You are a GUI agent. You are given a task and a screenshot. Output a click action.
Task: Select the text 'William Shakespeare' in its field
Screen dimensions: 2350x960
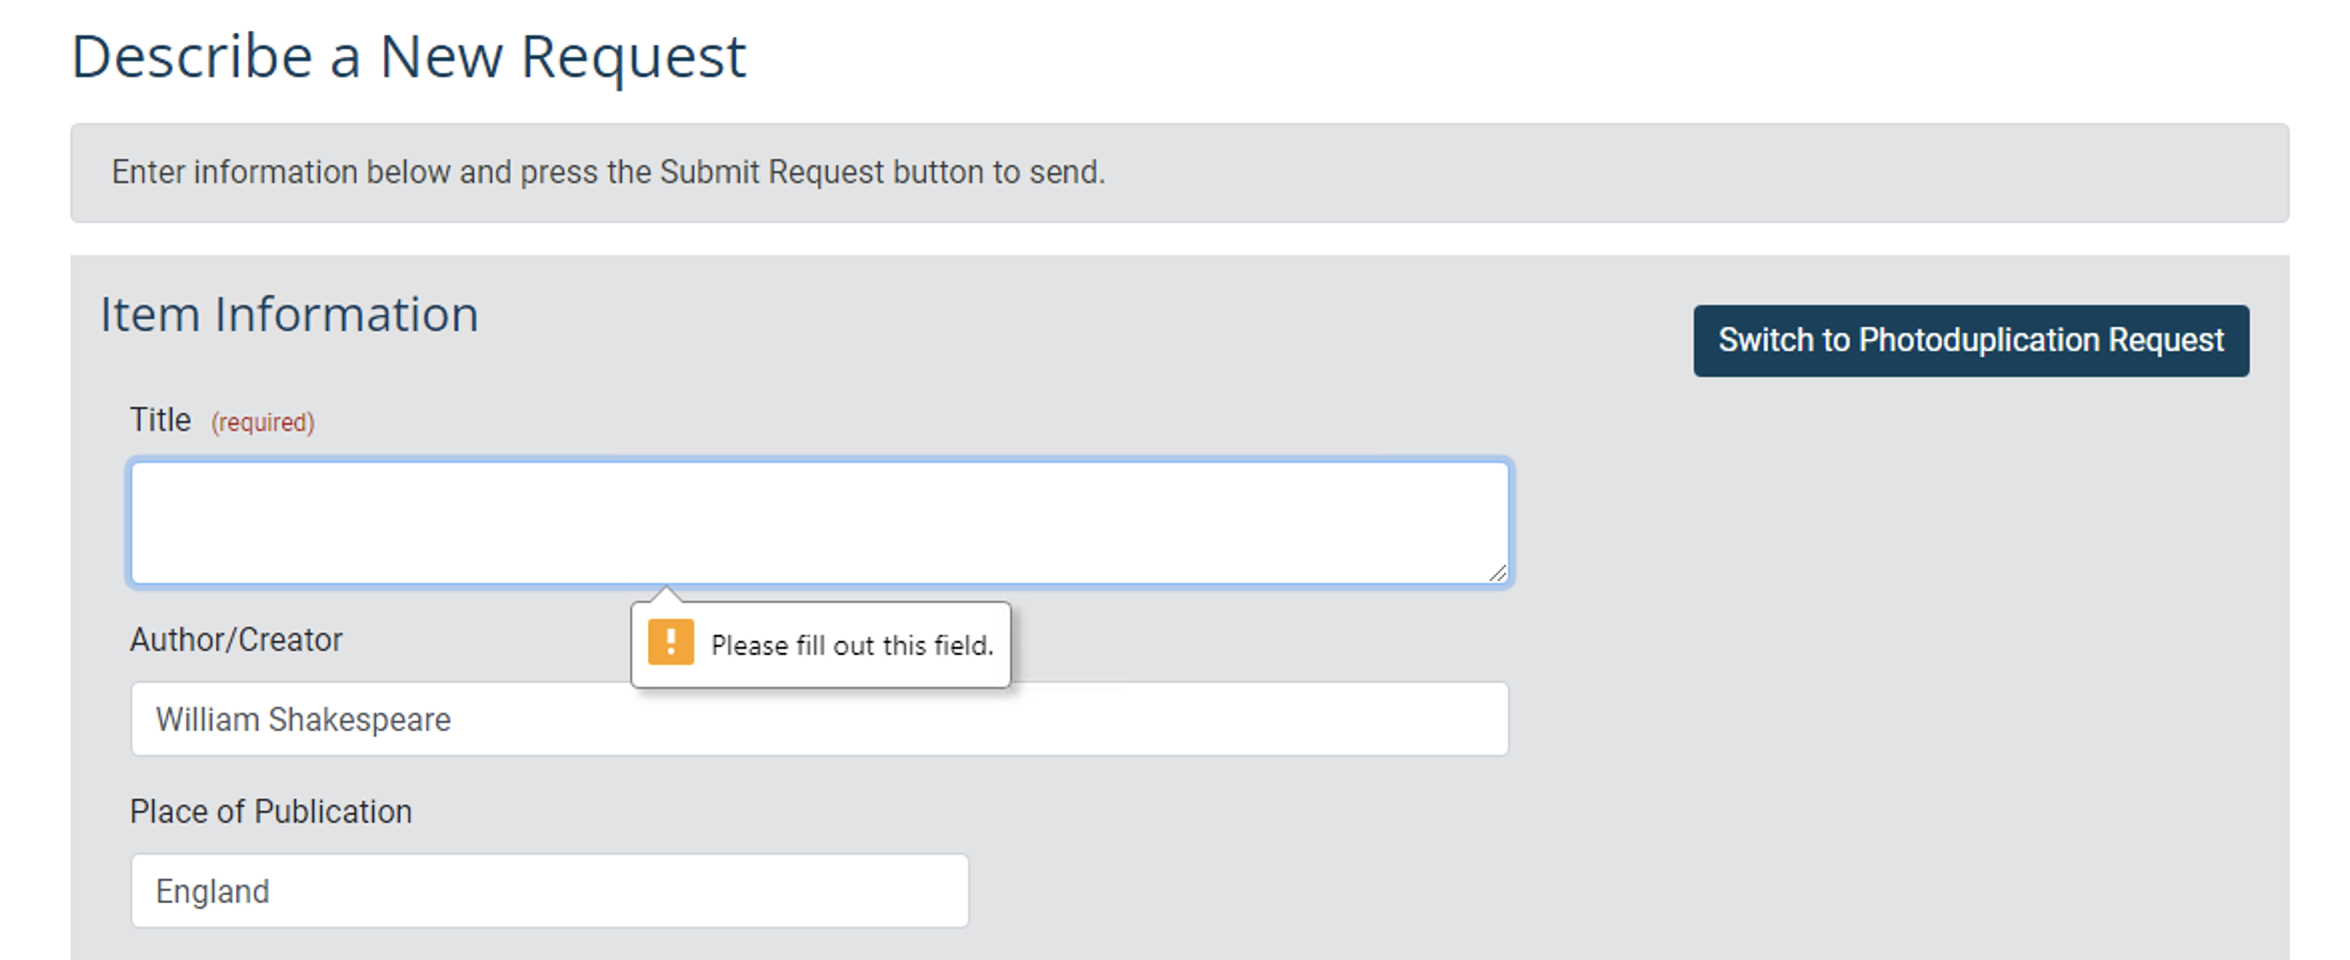pyautogui.click(x=302, y=718)
